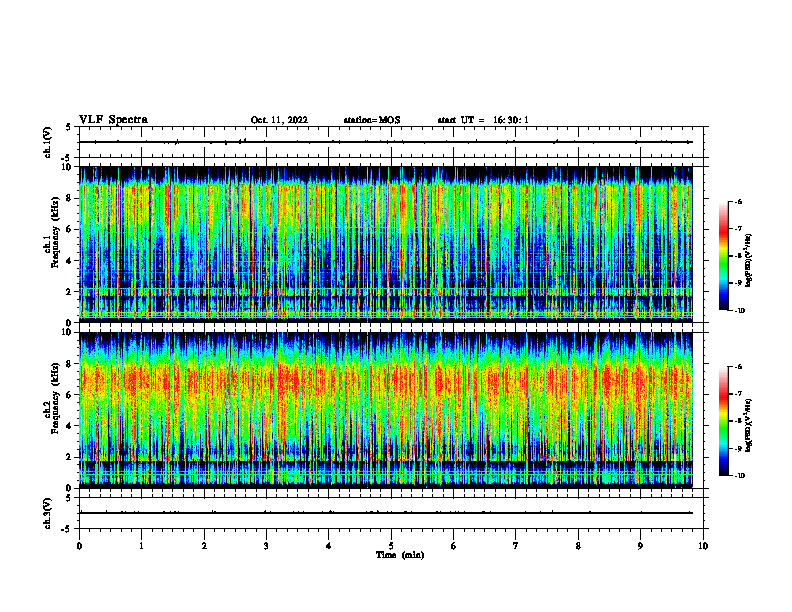
Task: Click the "7" tick on the time axis
Action: coord(516,546)
